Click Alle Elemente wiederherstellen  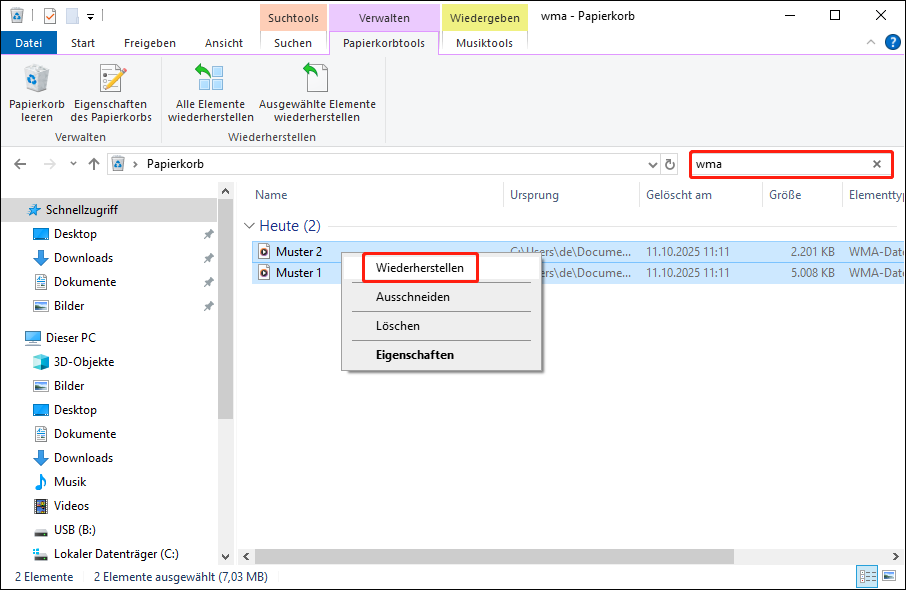coord(210,94)
